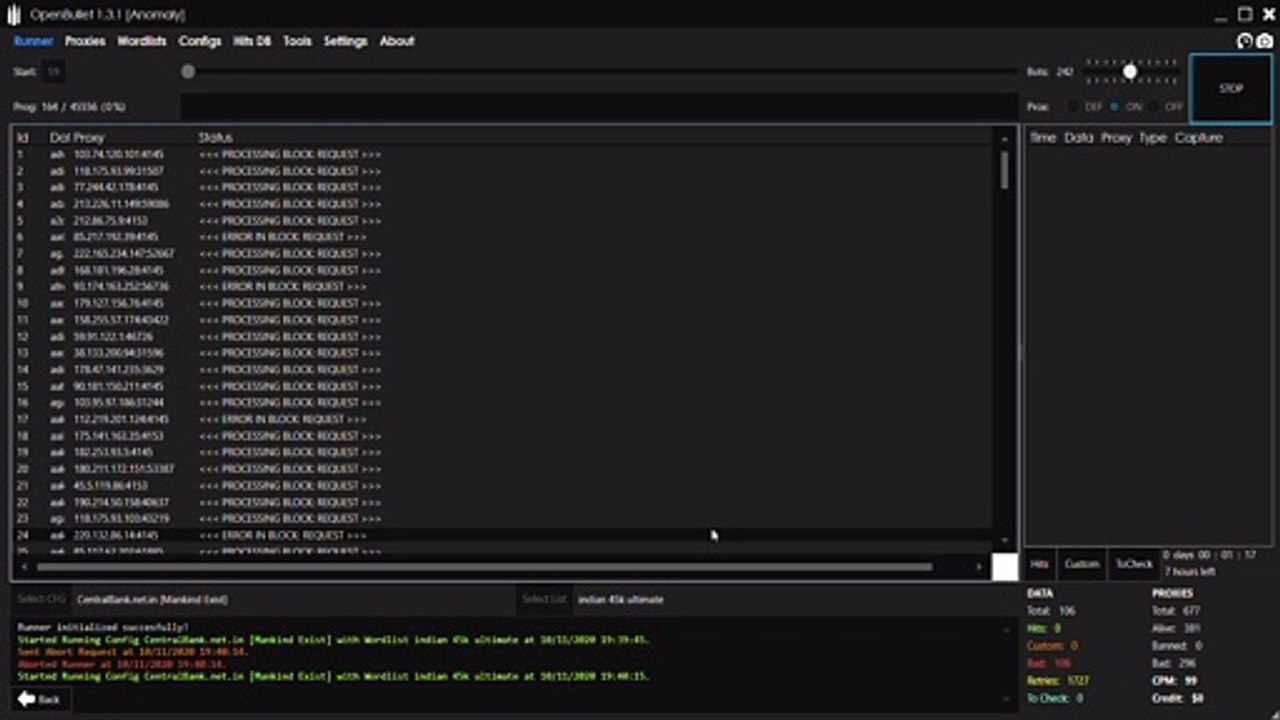Click the OpenBullet logo in title bar
Viewport: 1280px width, 720px height.
15,14
